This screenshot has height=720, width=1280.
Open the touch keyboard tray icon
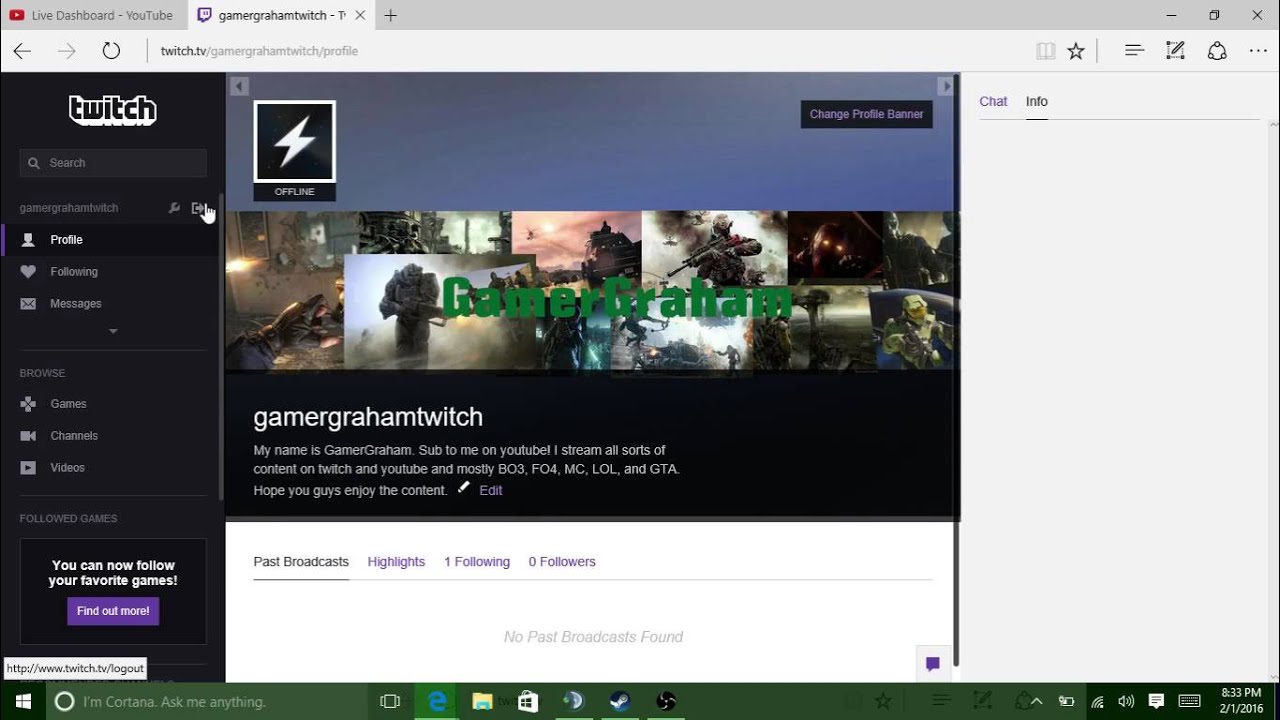pos(1189,701)
